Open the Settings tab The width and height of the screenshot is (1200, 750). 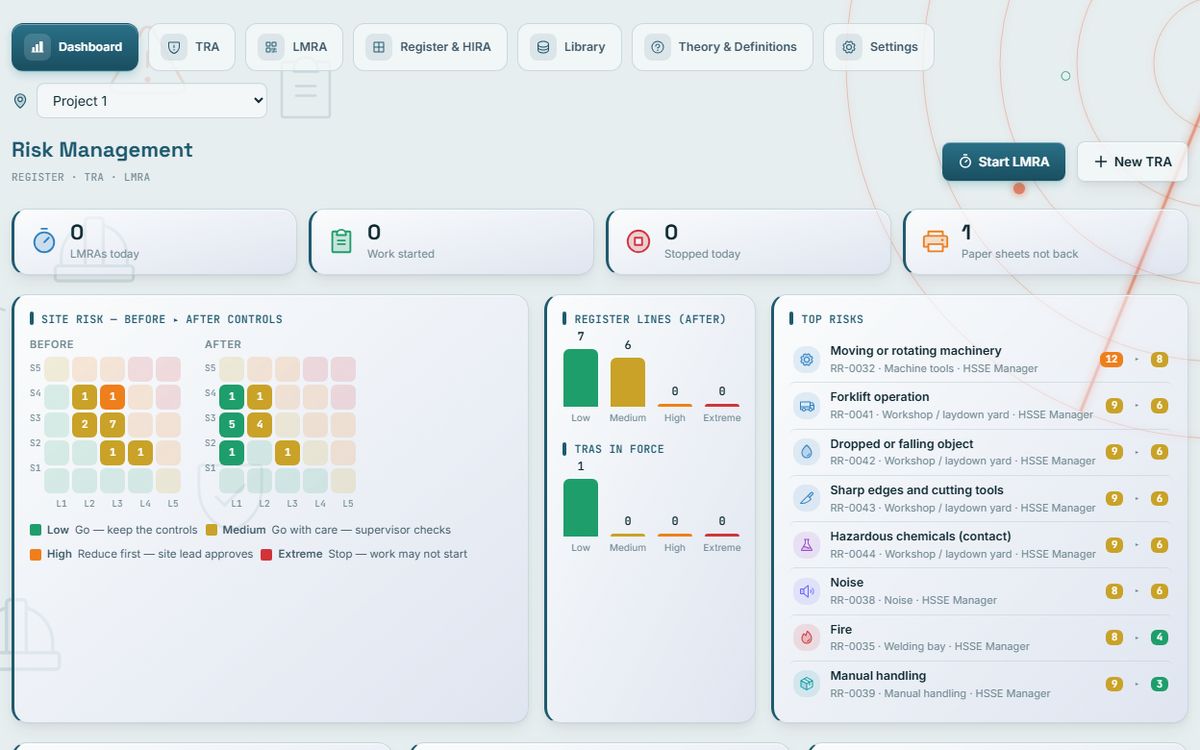tap(878, 47)
